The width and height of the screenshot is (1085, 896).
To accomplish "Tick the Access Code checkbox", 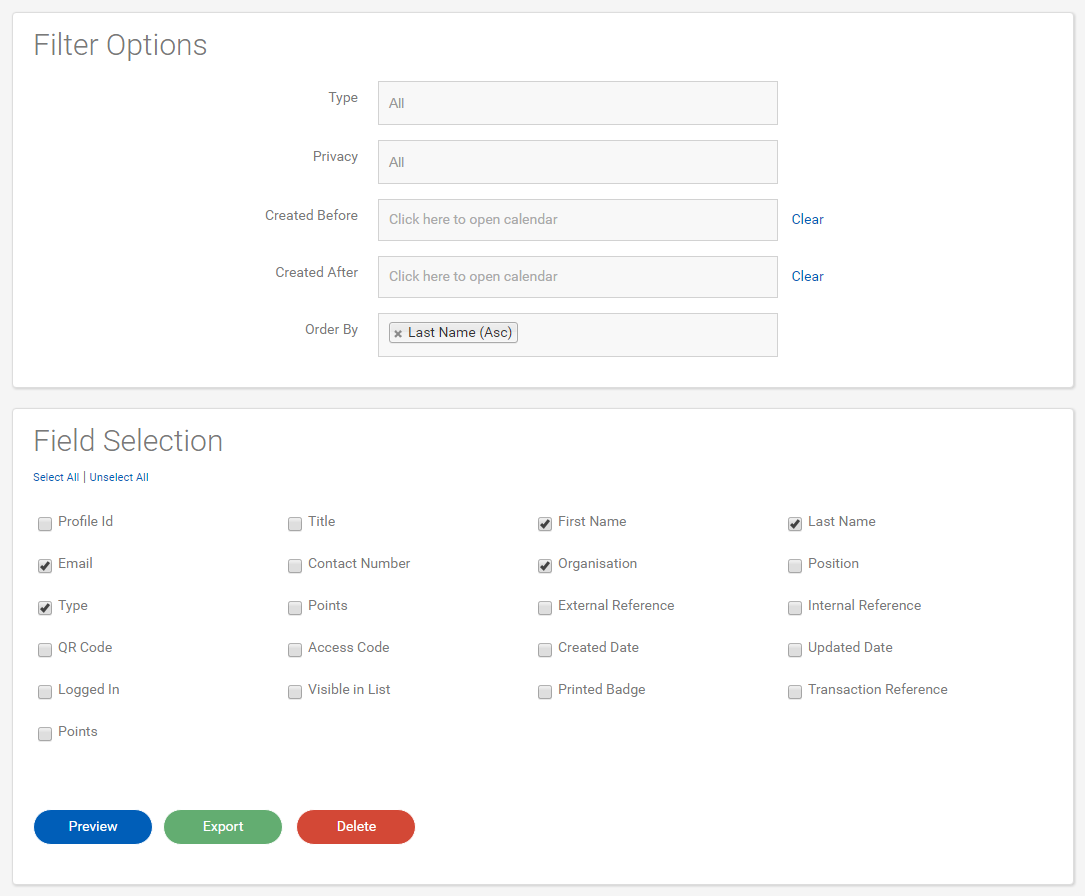I will point(295,650).
